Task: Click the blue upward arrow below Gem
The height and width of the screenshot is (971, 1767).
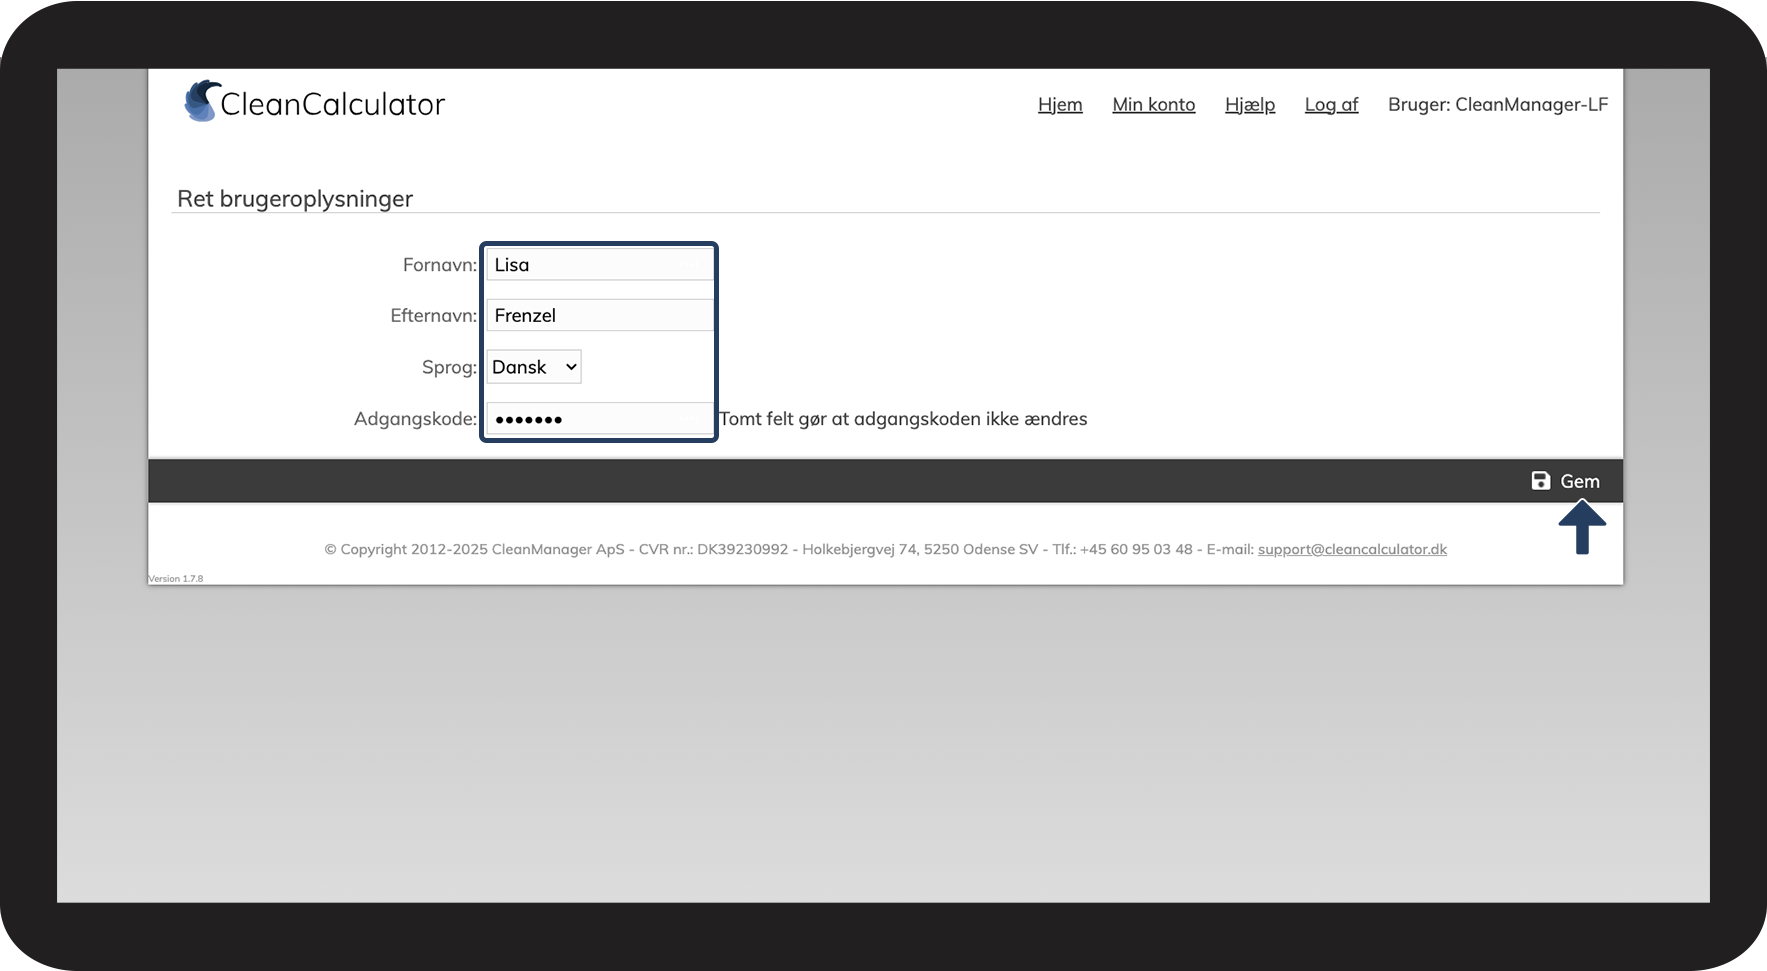Action: (1581, 527)
